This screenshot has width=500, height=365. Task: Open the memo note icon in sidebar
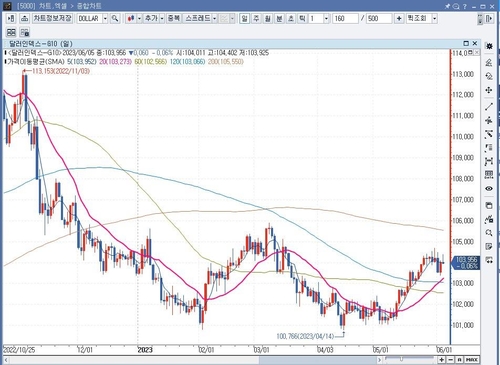point(489,246)
